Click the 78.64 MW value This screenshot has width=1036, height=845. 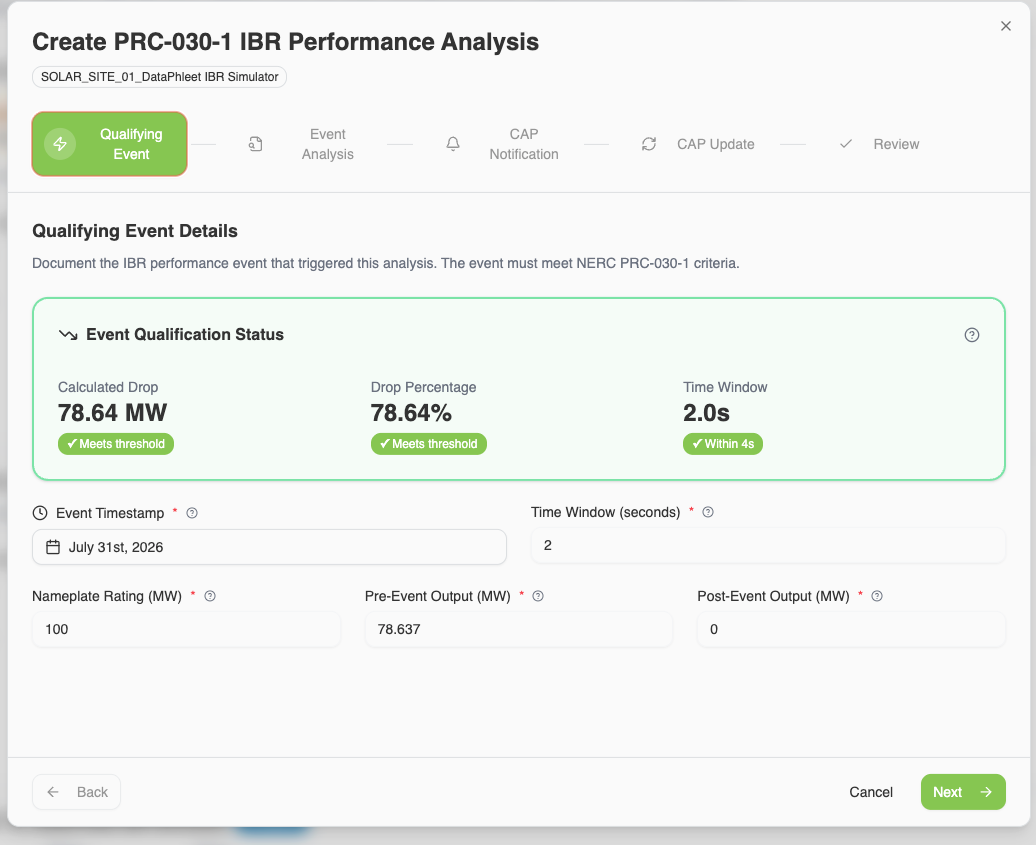(112, 413)
